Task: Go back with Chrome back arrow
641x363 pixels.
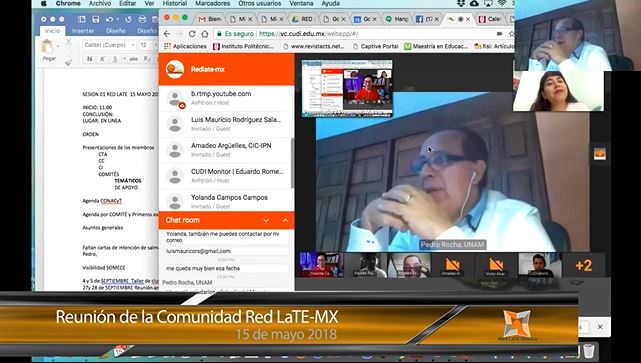Action: 167,34
